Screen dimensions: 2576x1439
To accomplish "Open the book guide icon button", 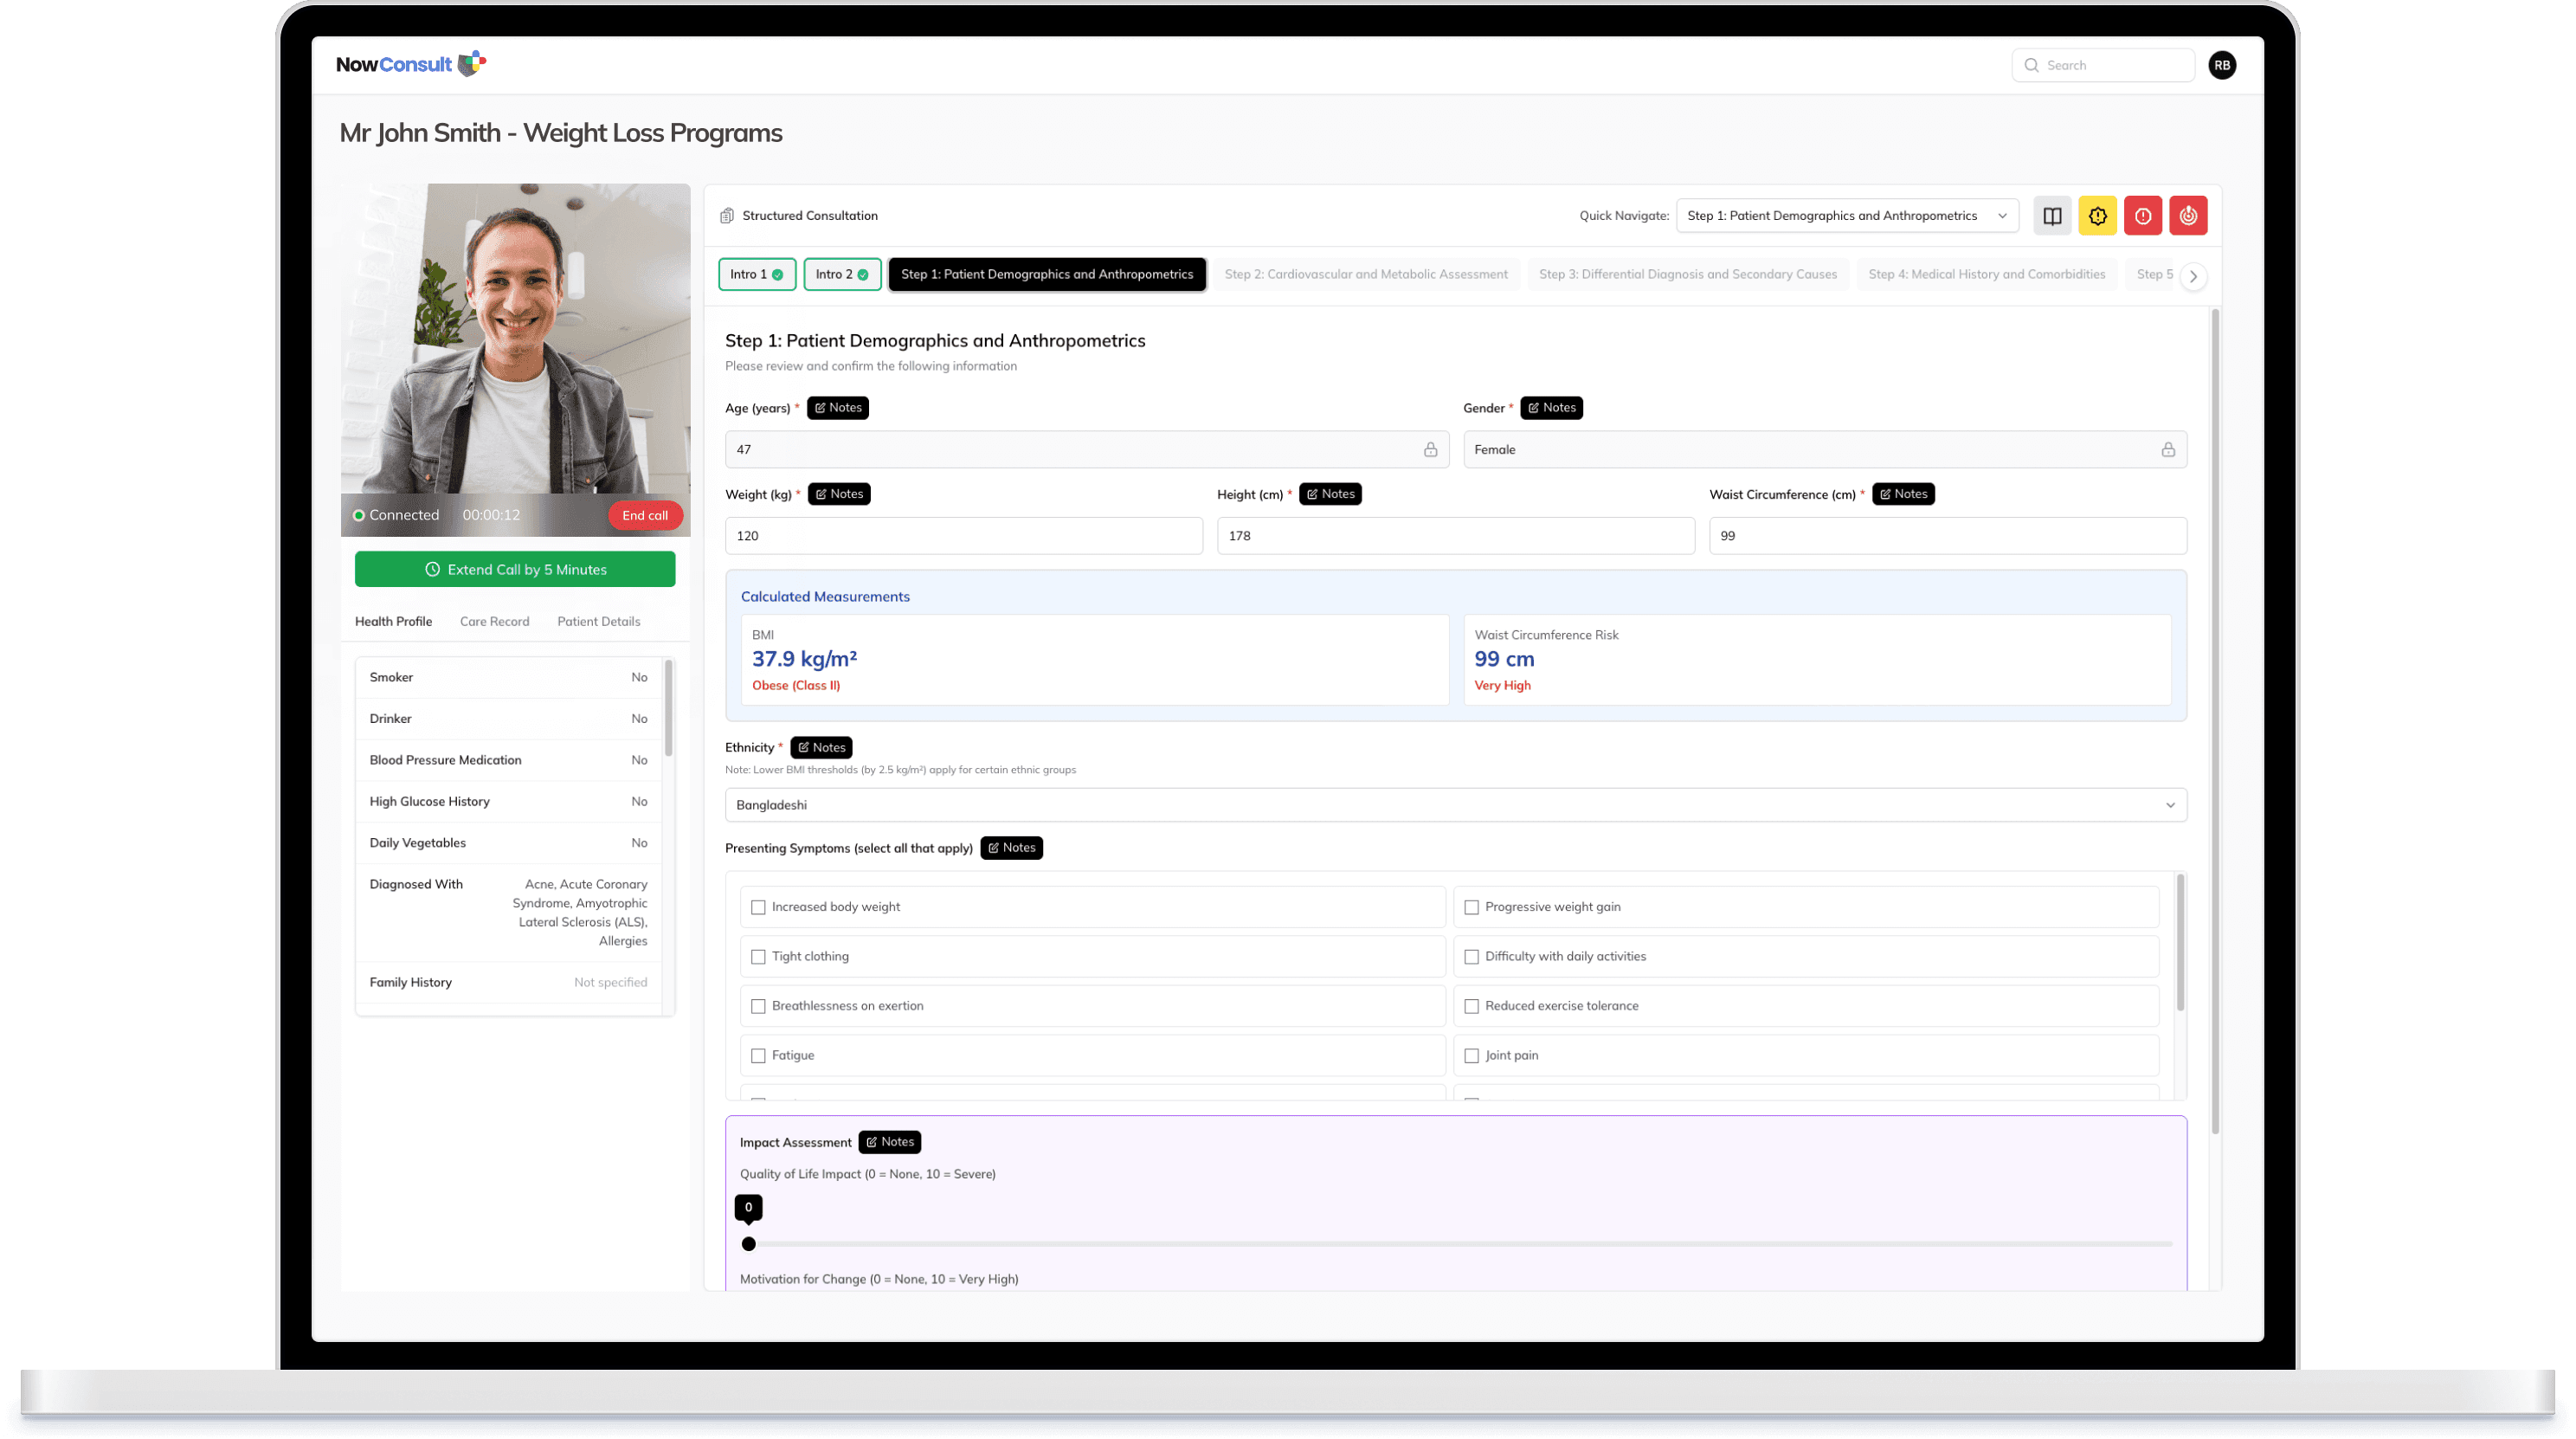I will coord(2052,216).
